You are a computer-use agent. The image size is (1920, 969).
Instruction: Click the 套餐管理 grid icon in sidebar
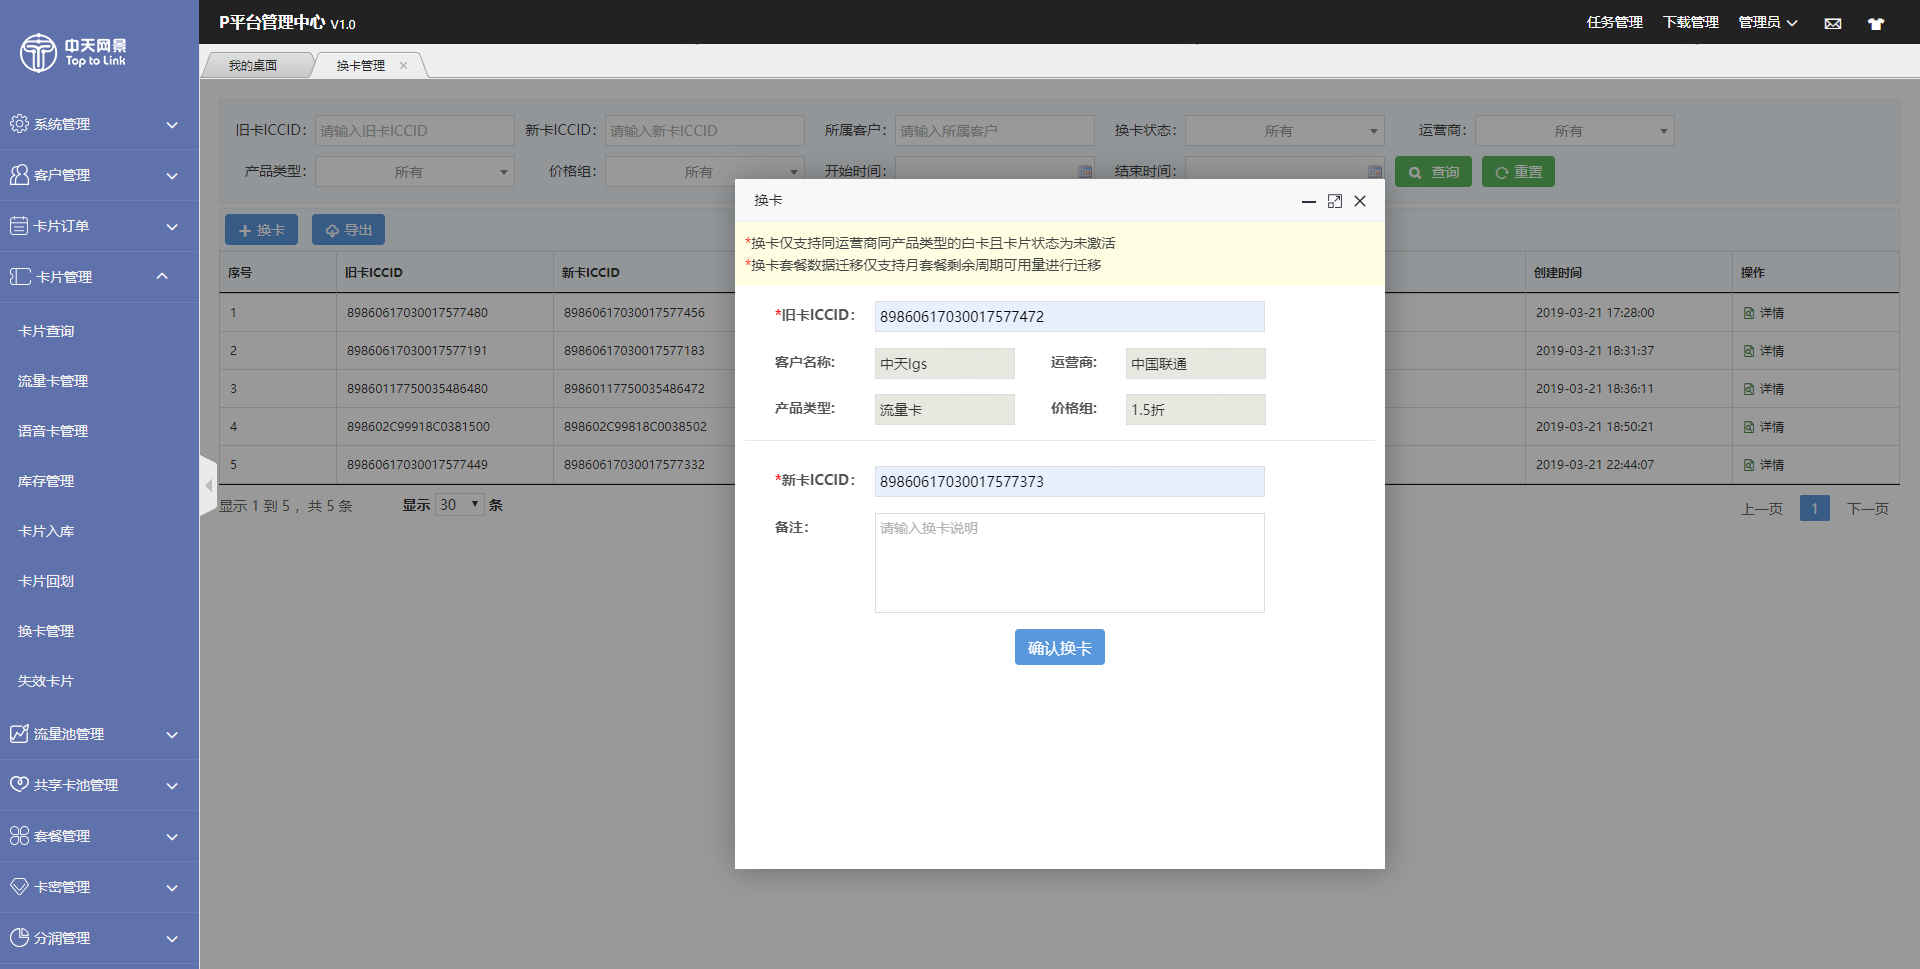pyautogui.click(x=19, y=836)
